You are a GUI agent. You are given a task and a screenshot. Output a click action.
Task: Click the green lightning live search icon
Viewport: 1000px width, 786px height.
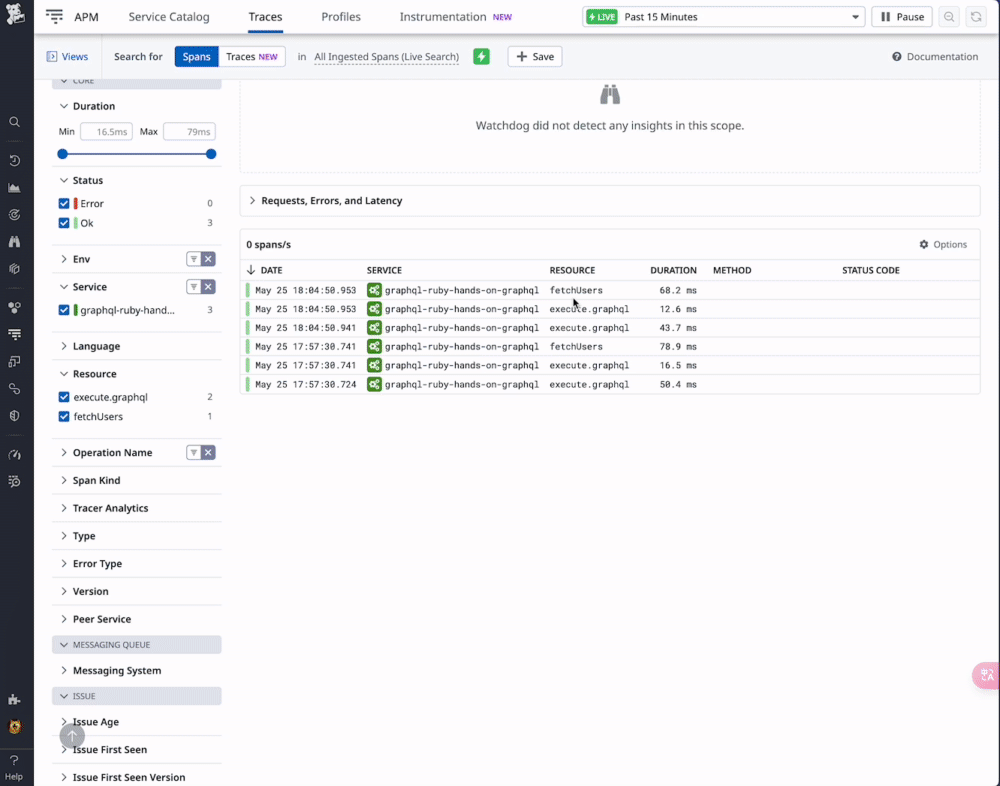[x=482, y=56]
